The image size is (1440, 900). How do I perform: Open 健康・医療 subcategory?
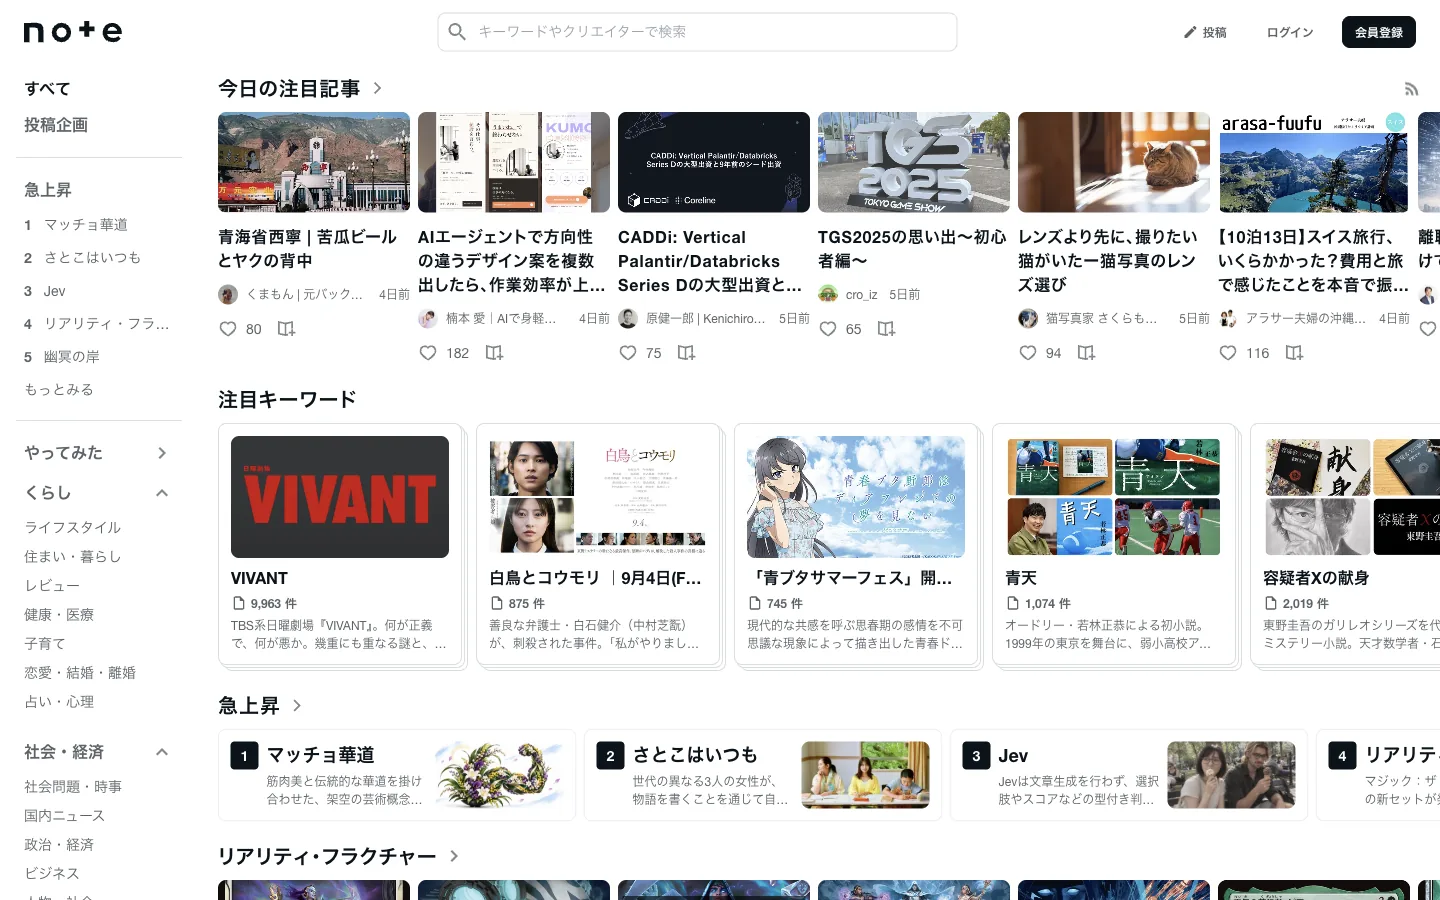(59, 614)
